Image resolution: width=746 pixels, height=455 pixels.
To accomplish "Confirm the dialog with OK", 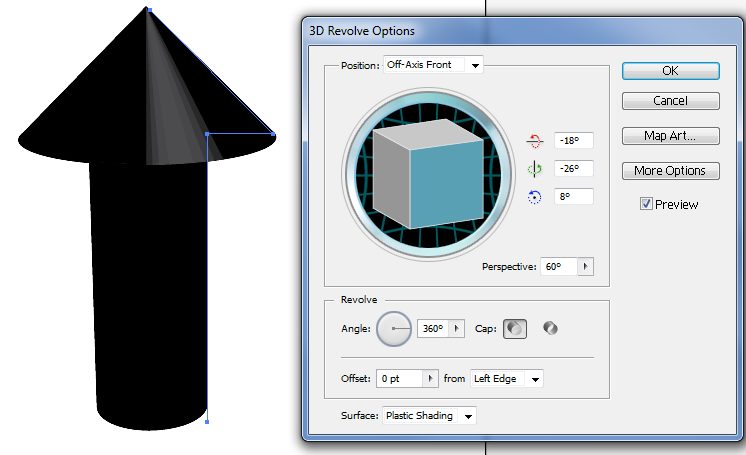I will tap(671, 71).
